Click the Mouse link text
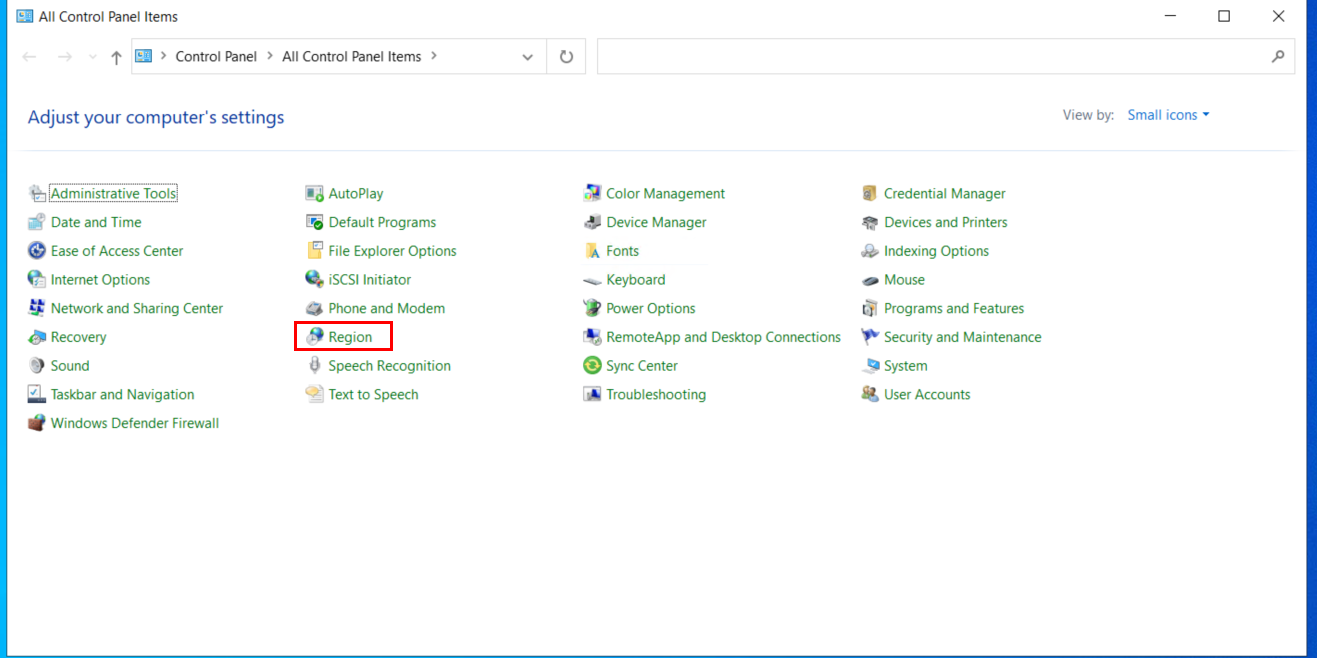 [904, 280]
